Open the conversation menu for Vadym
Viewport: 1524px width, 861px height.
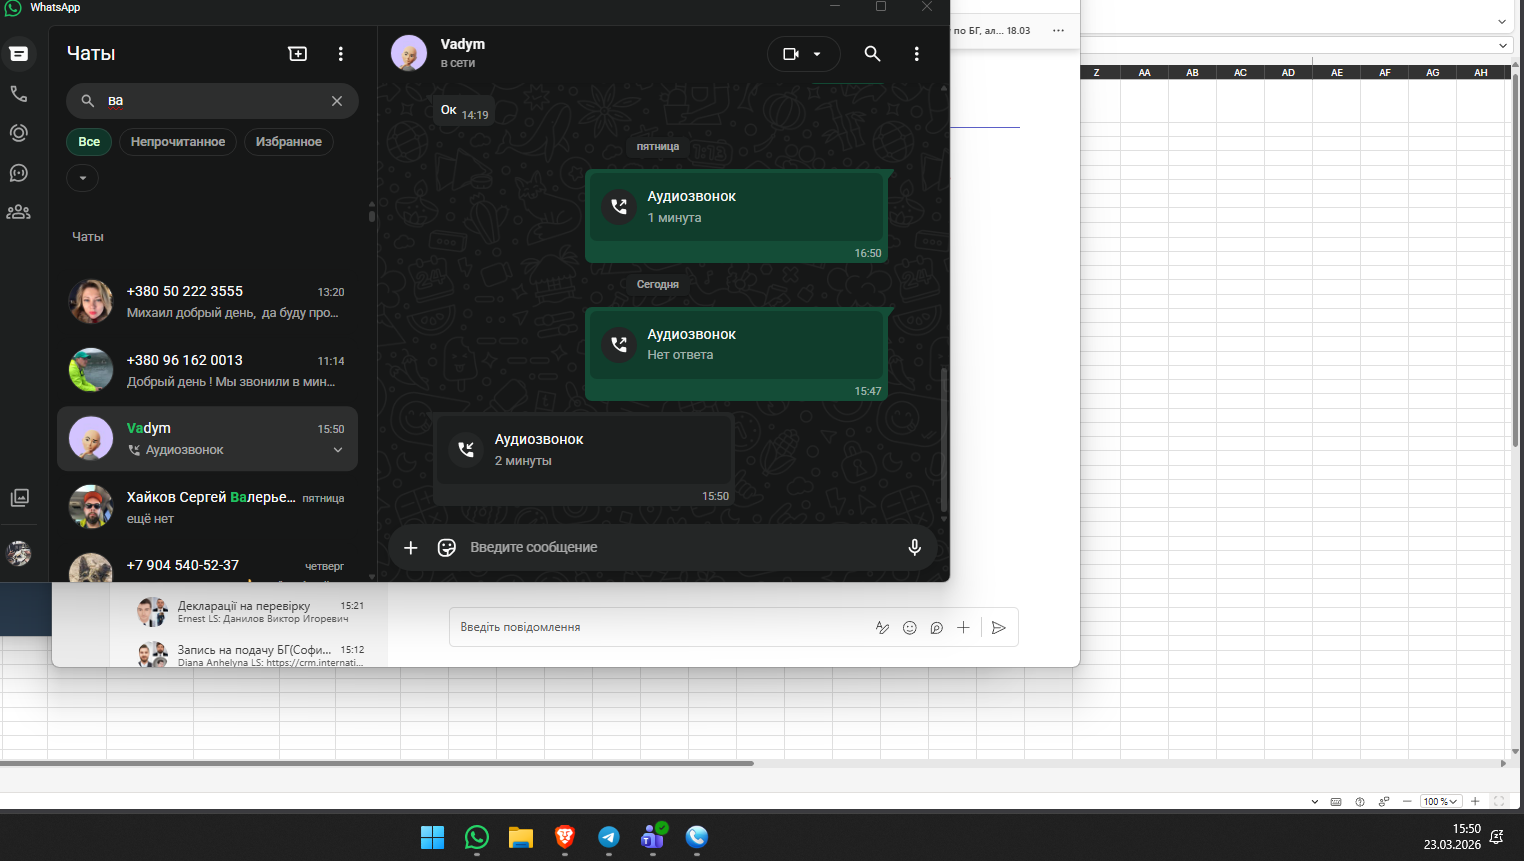[917, 54]
